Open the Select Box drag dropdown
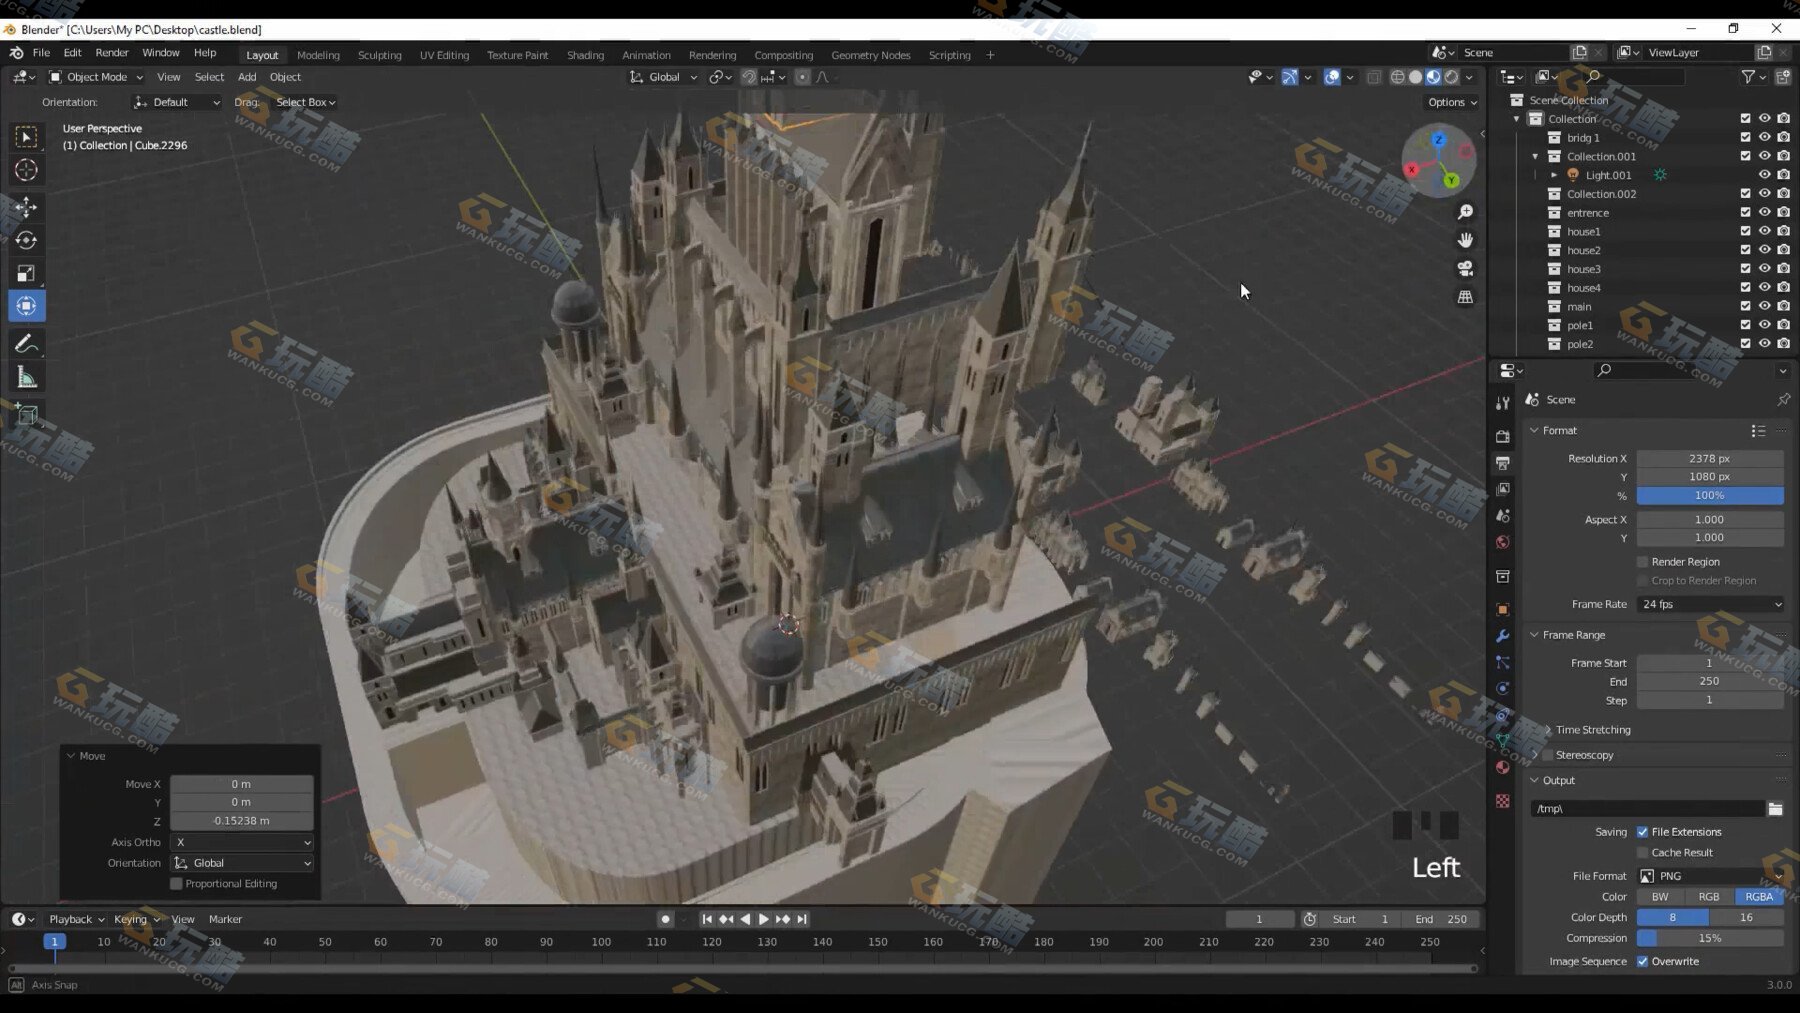The image size is (1800, 1013). (x=305, y=102)
